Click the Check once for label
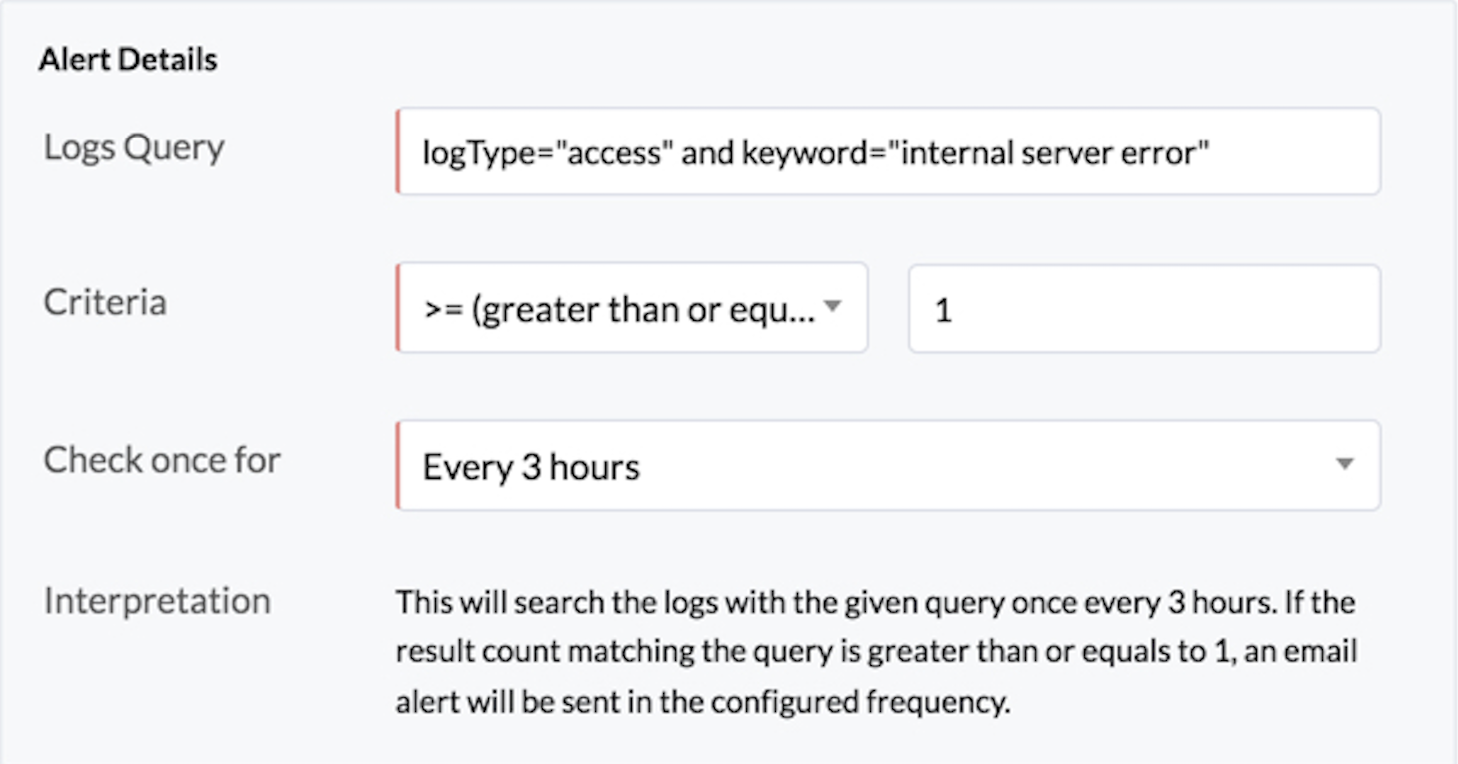This screenshot has width=1458, height=764. pos(162,460)
